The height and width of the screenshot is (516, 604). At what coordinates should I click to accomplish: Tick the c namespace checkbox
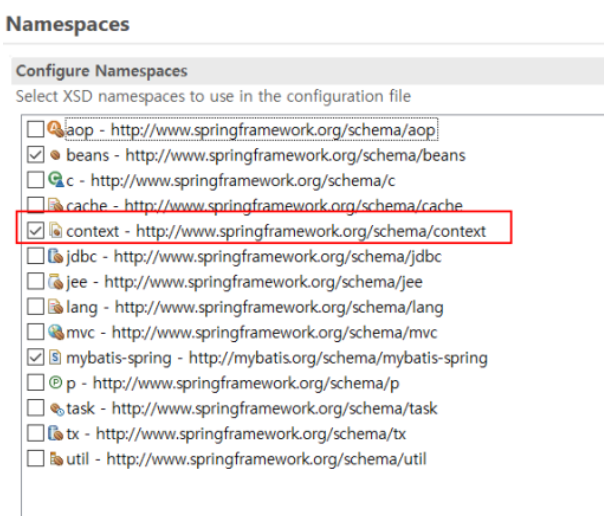35,180
